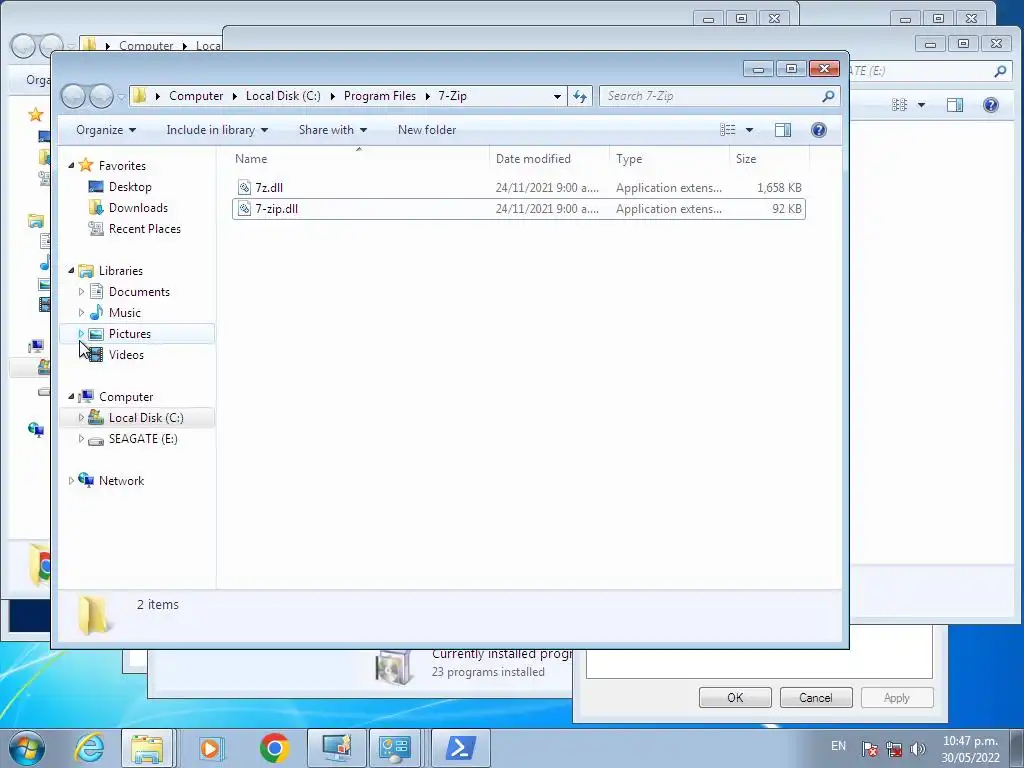This screenshot has height=768, width=1024.
Task: Select Local Disk (C:) in navigation pane
Action: pyautogui.click(x=146, y=418)
